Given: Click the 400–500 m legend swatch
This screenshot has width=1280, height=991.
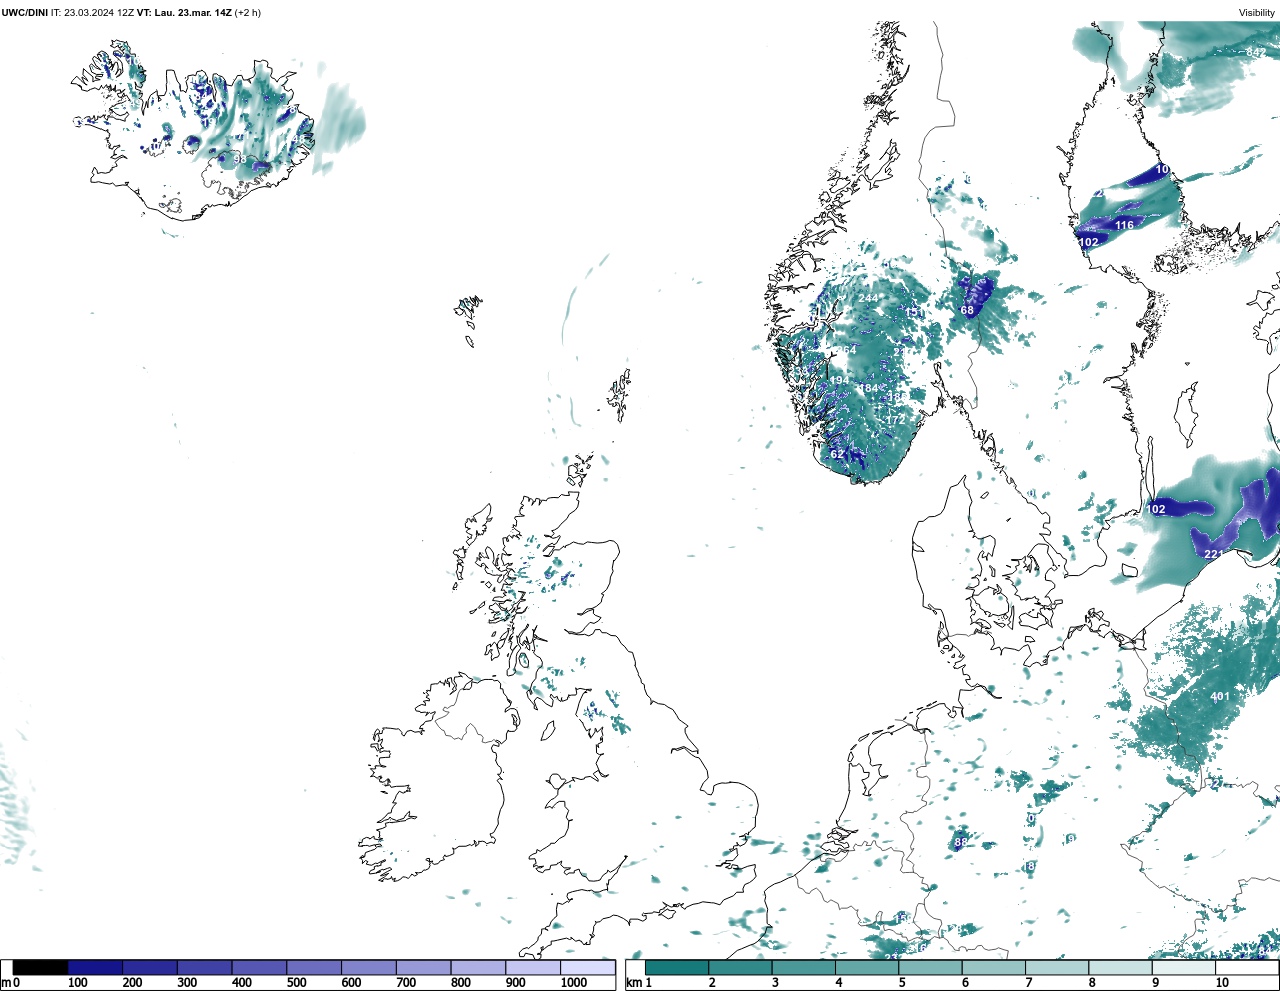Looking at the screenshot, I should pos(259,967).
